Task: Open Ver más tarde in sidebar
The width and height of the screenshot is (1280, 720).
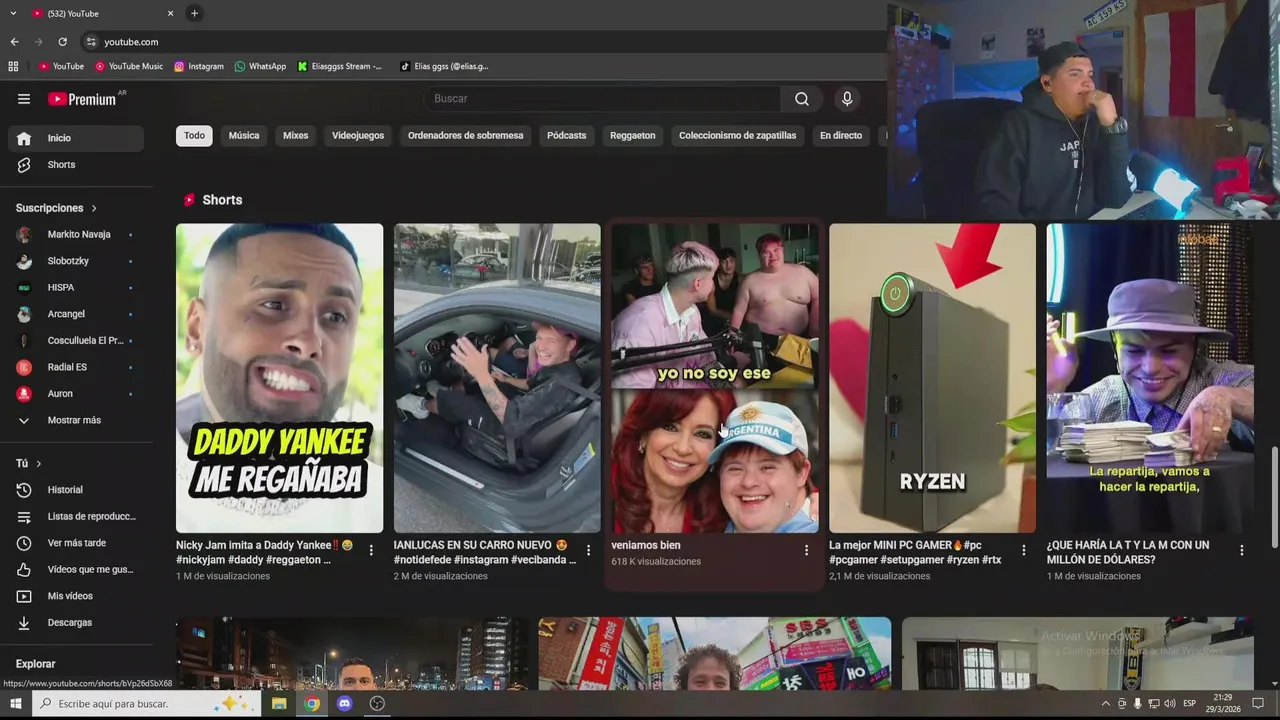Action: [76, 543]
